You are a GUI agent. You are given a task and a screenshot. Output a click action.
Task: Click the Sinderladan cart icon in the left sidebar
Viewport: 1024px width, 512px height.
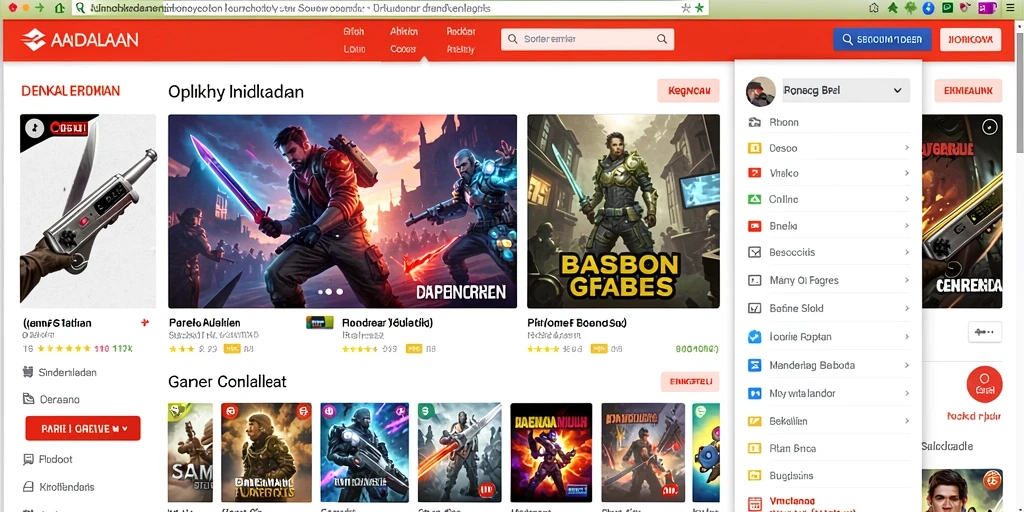(27, 372)
